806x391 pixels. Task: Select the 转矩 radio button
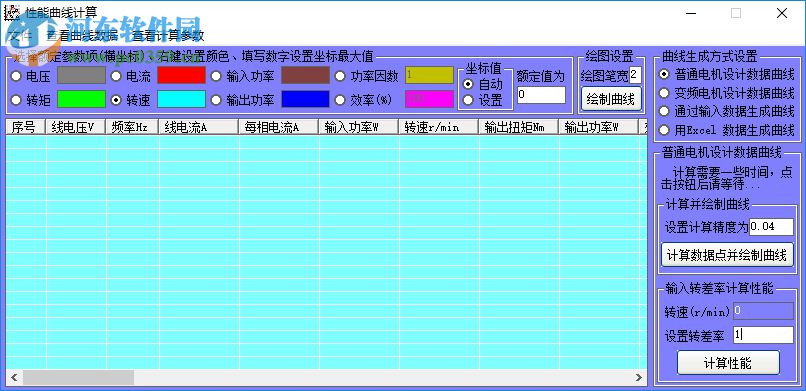point(16,100)
